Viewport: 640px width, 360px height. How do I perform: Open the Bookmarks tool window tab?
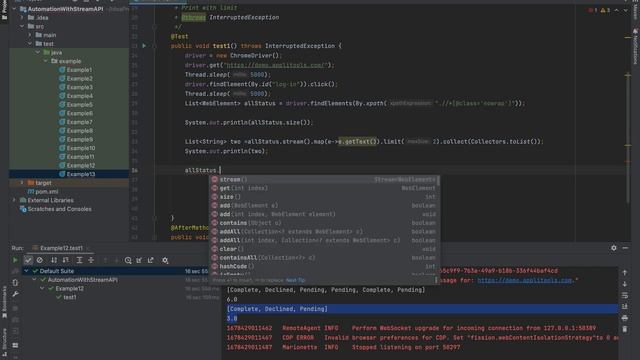coord(4,302)
